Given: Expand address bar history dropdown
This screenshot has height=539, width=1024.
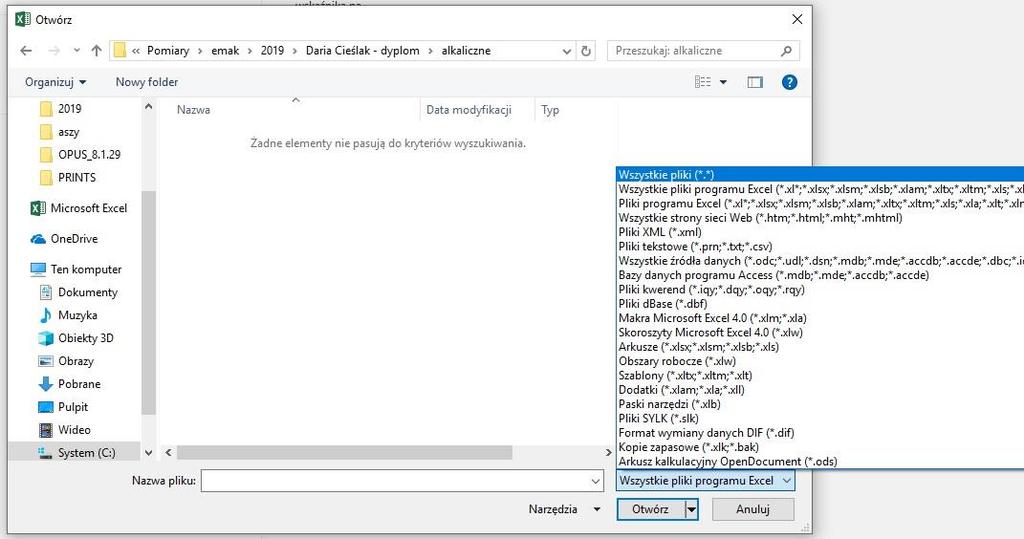Looking at the screenshot, I should [x=566, y=50].
